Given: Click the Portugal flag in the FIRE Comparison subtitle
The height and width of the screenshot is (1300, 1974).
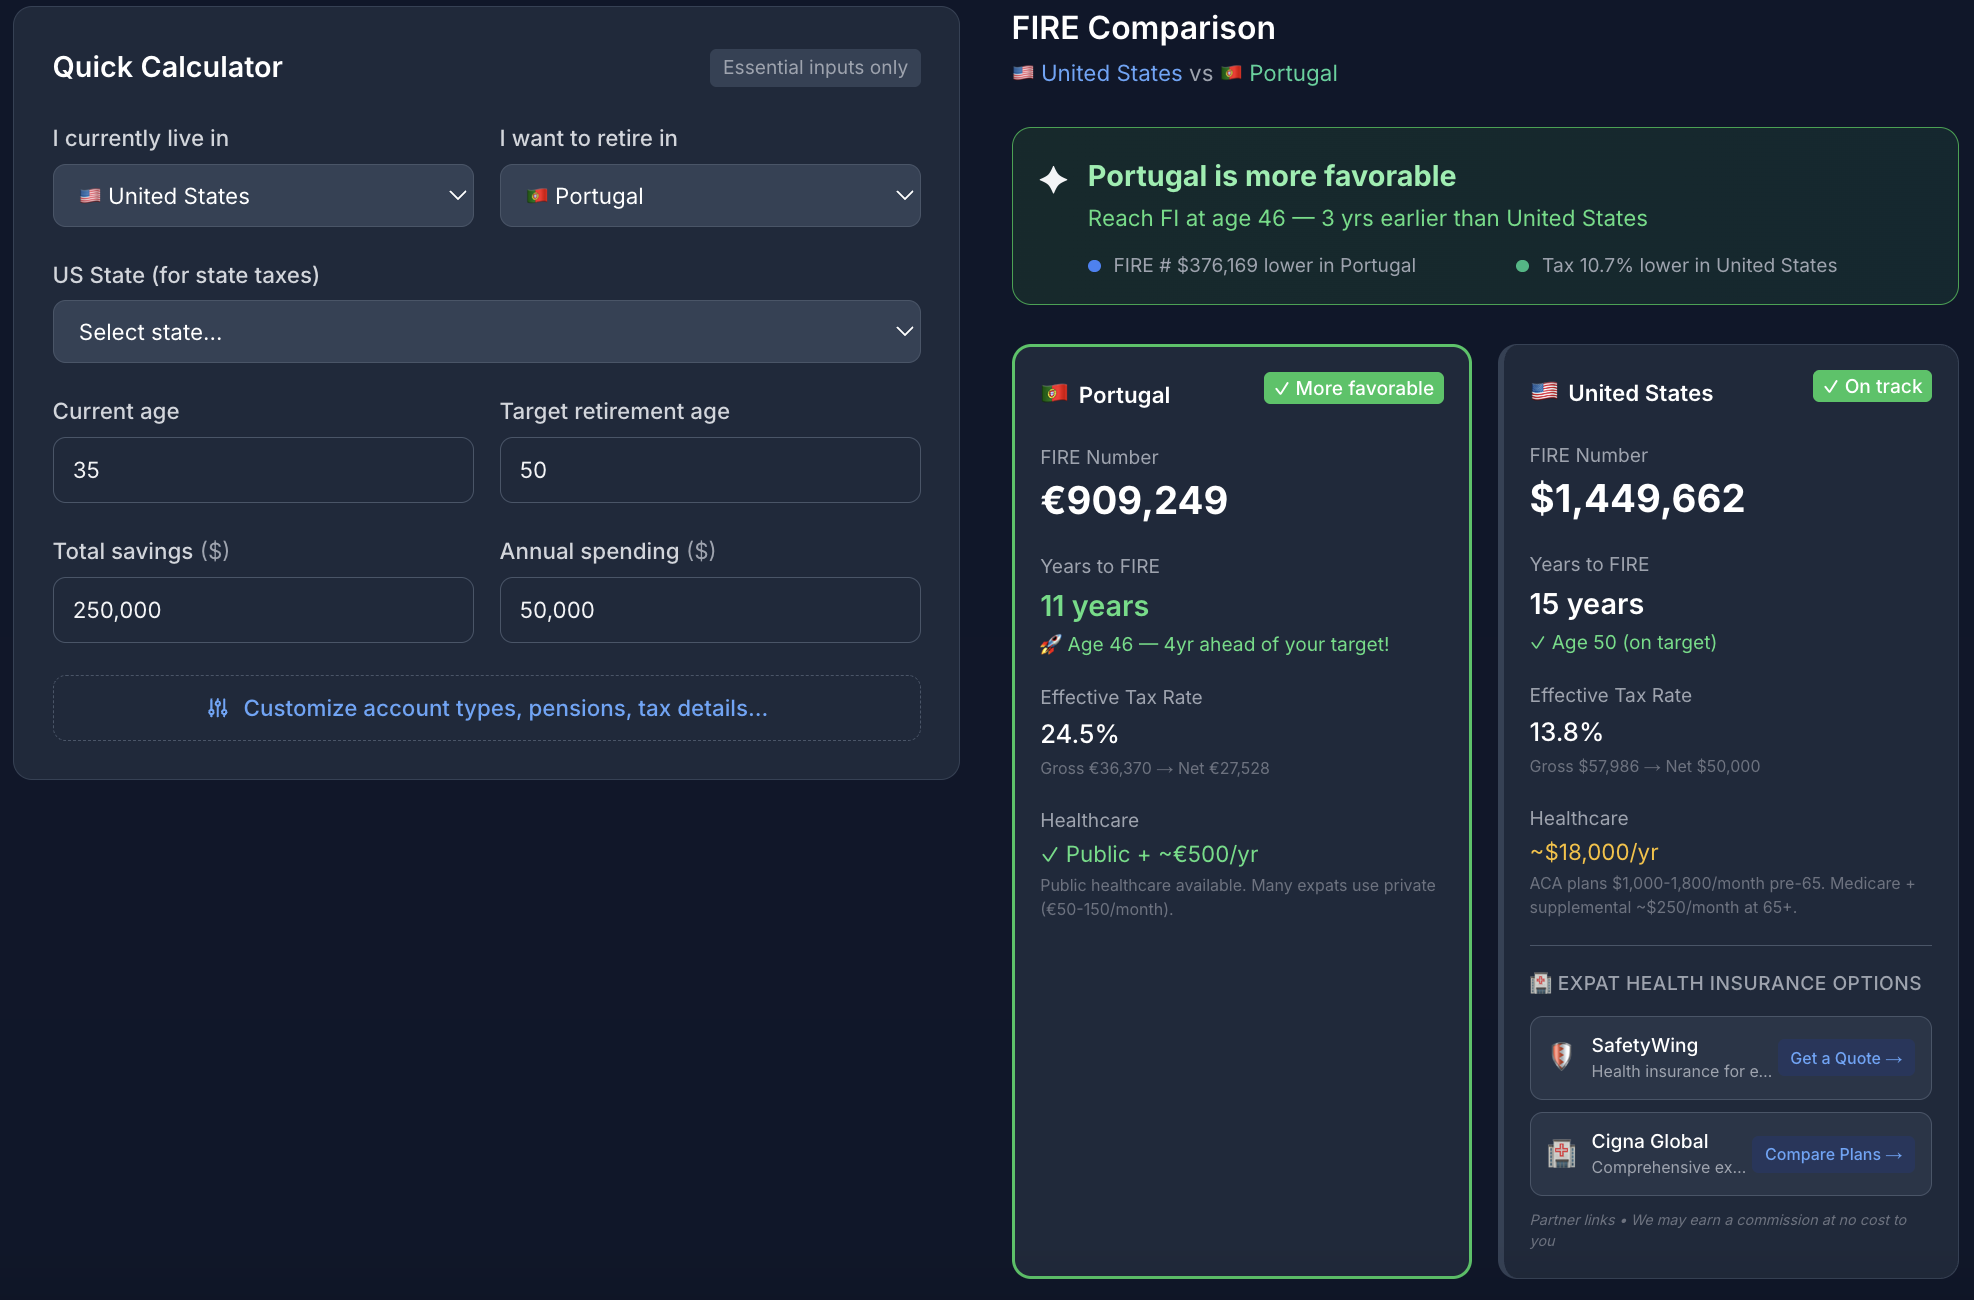Looking at the screenshot, I should point(1231,73).
